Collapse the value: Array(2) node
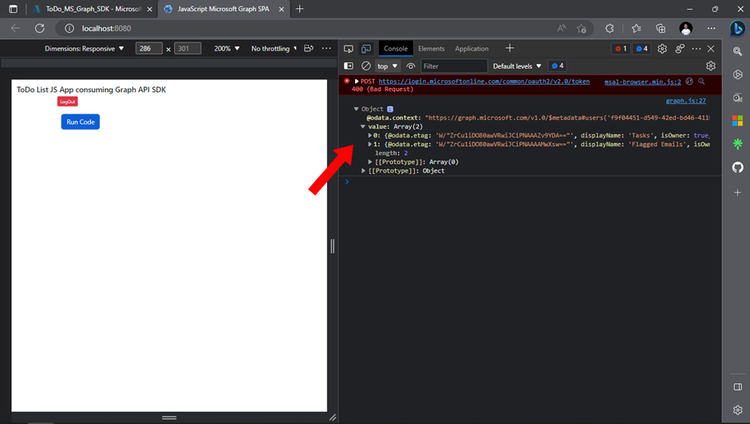The height and width of the screenshot is (424, 750). click(363, 127)
